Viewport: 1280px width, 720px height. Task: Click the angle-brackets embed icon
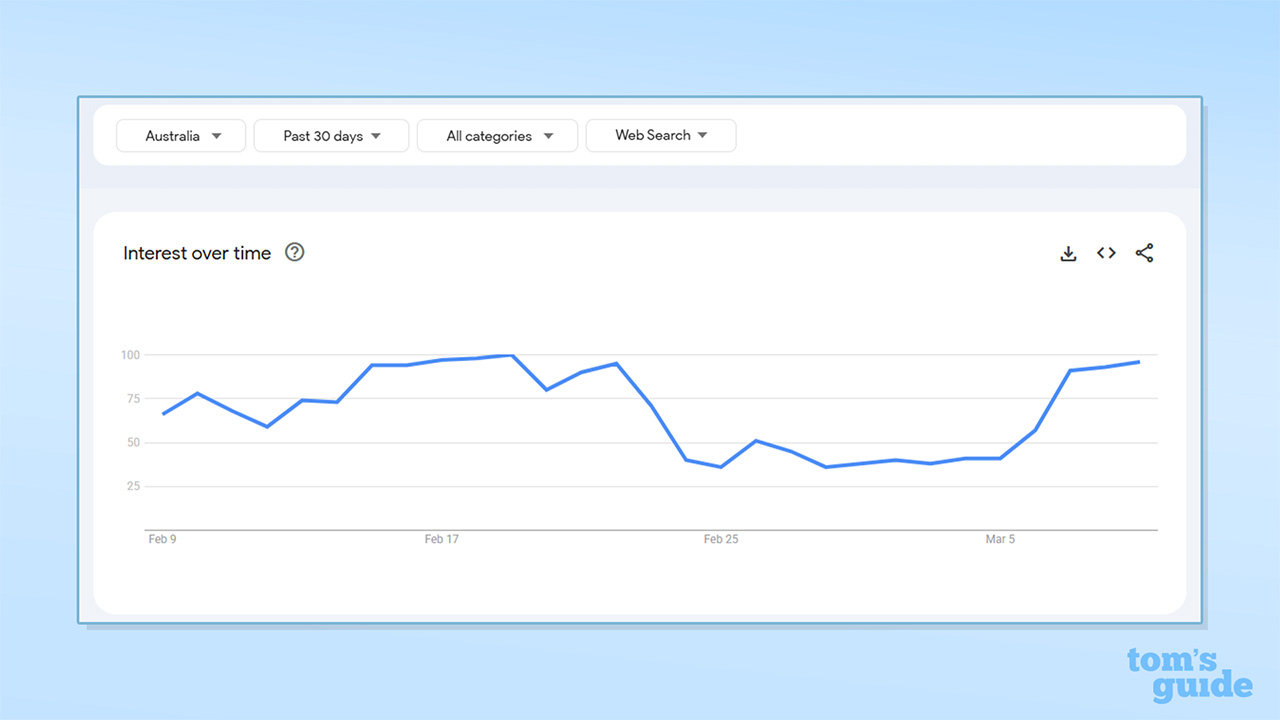click(1106, 253)
